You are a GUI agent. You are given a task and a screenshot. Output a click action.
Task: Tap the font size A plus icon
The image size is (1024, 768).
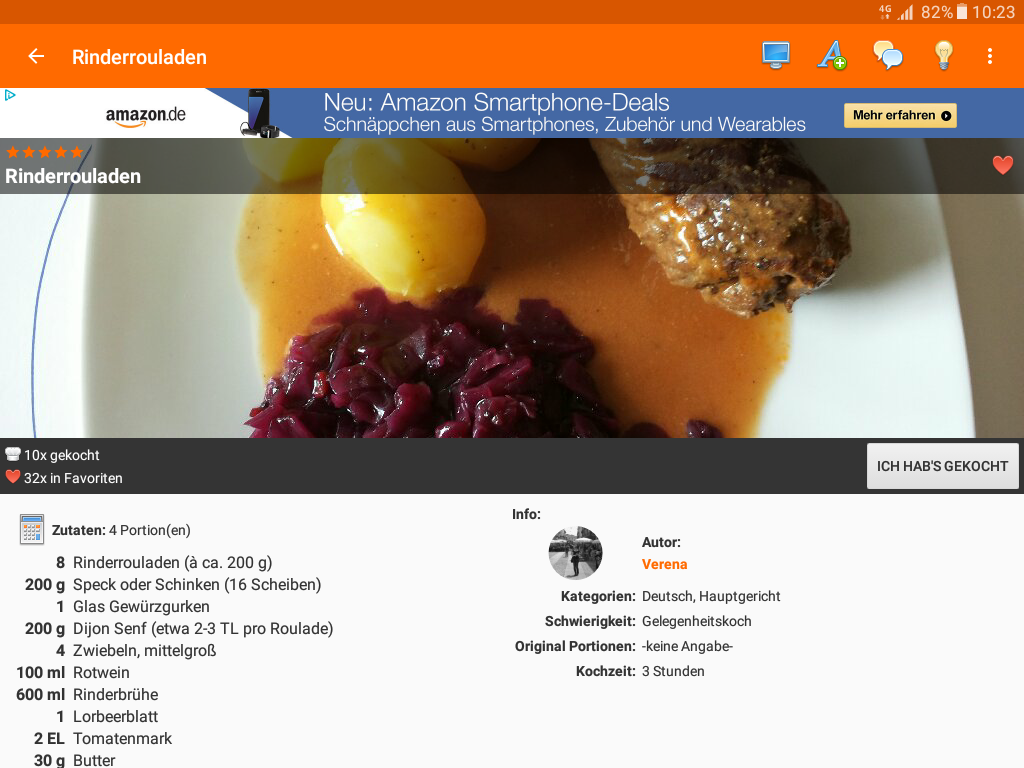click(832, 56)
